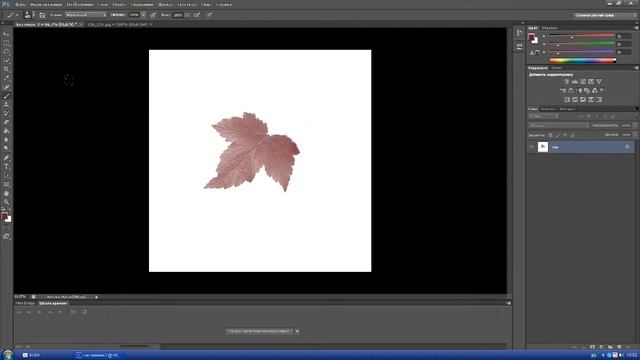Change the screen mode icon
The width and height of the screenshot is (640, 360).
point(6,236)
